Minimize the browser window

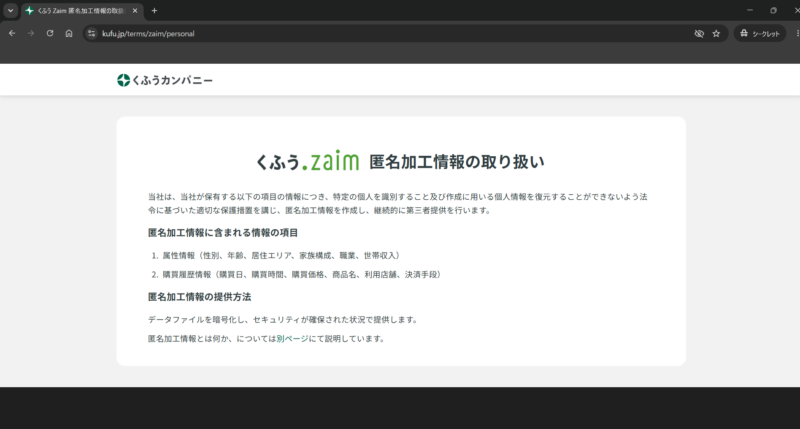(x=749, y=10)
